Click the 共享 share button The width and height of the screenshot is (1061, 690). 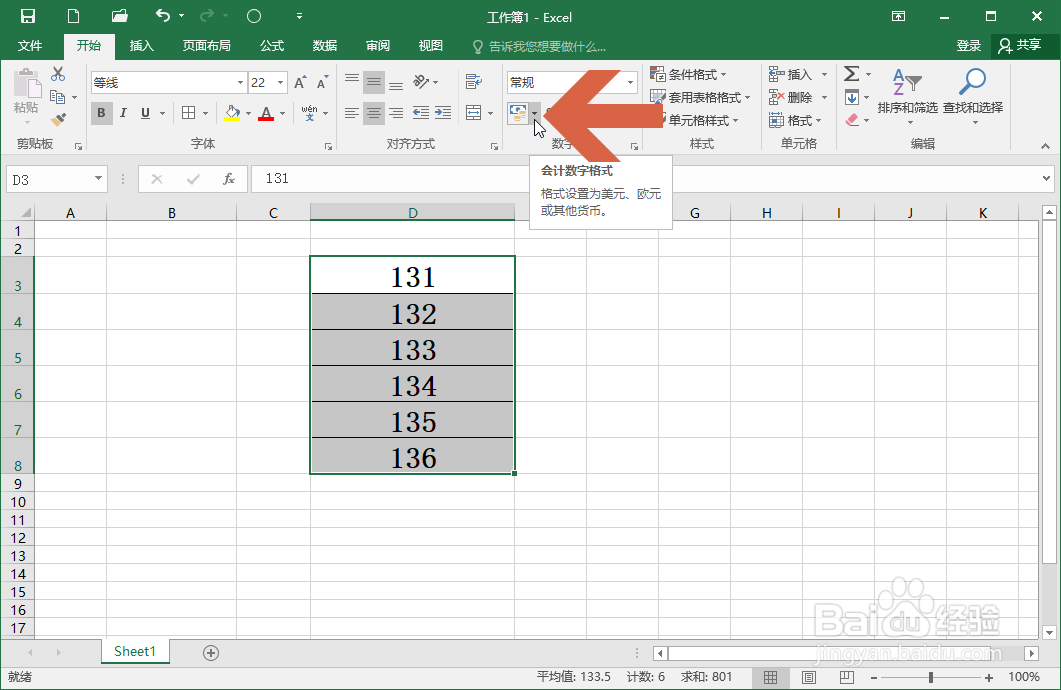[1020, 45]
